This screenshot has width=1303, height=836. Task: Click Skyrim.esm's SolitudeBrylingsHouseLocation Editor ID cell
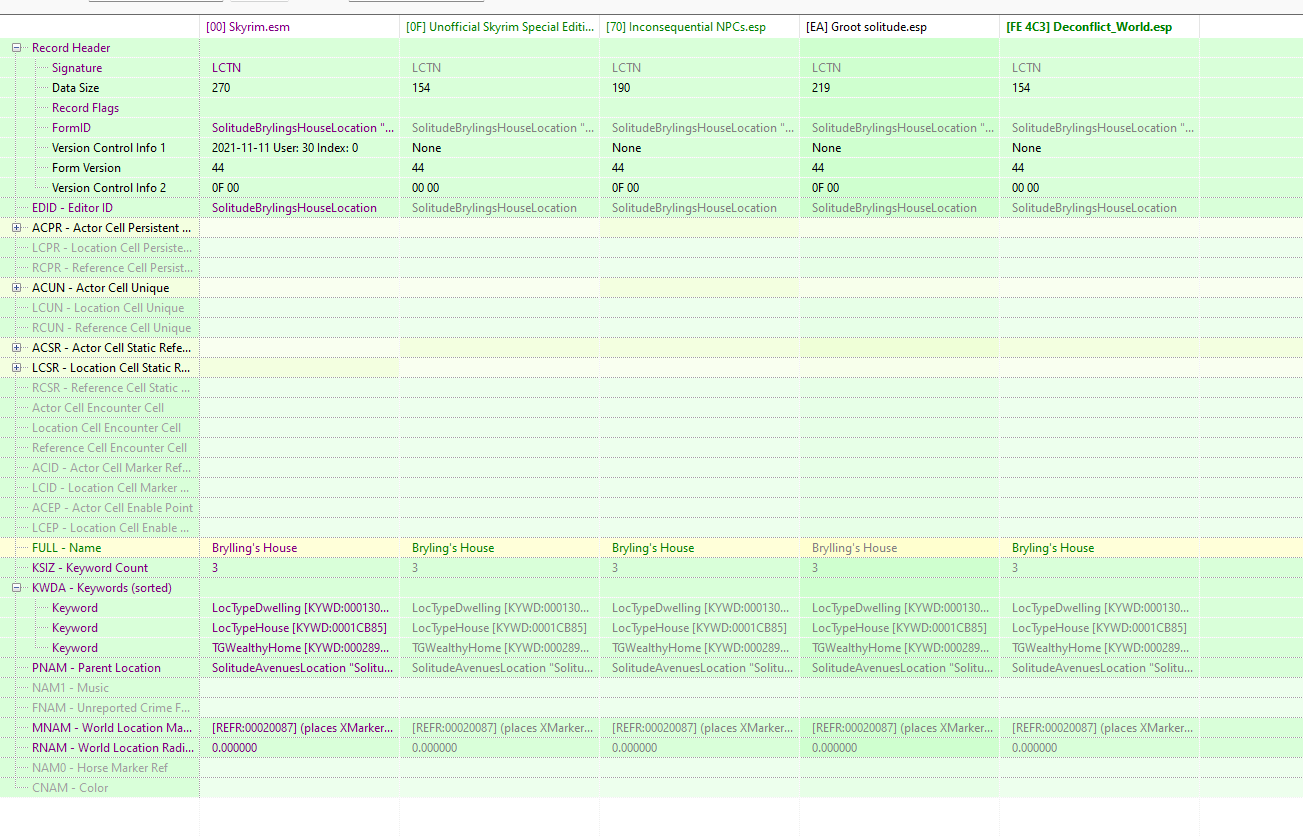click(x=294, y=208)
